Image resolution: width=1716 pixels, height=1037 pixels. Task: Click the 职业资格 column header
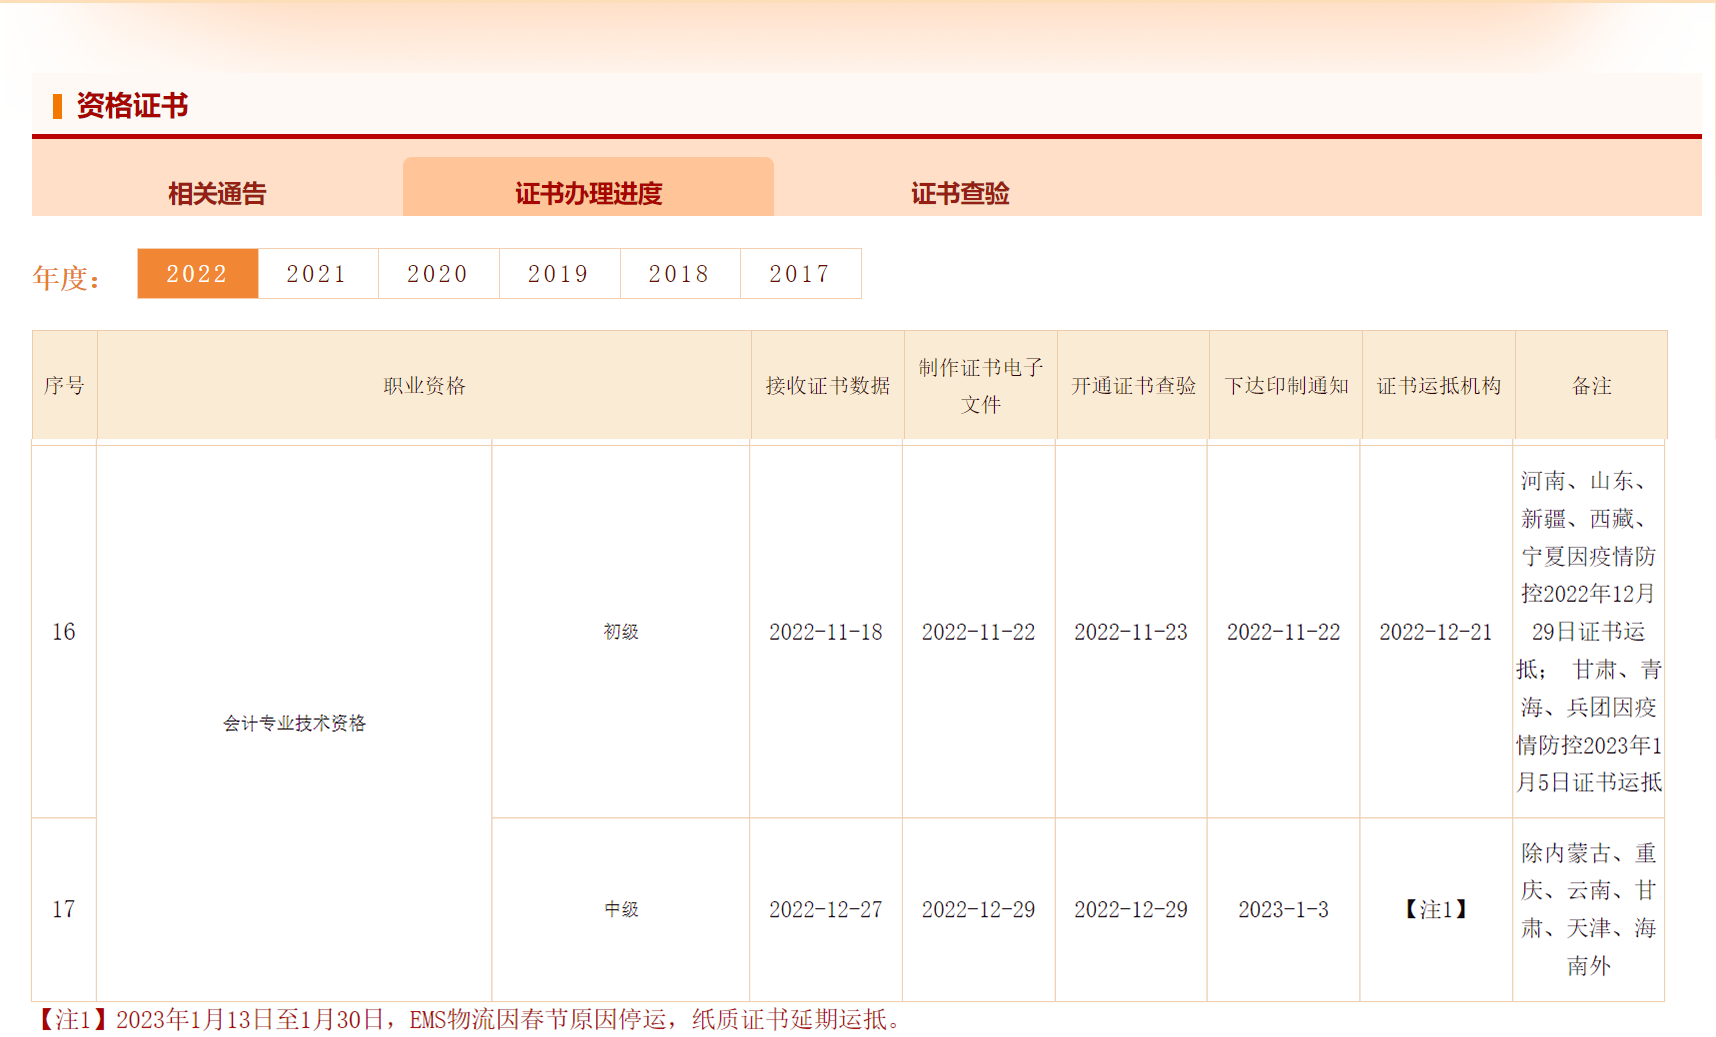pos(424,386)
